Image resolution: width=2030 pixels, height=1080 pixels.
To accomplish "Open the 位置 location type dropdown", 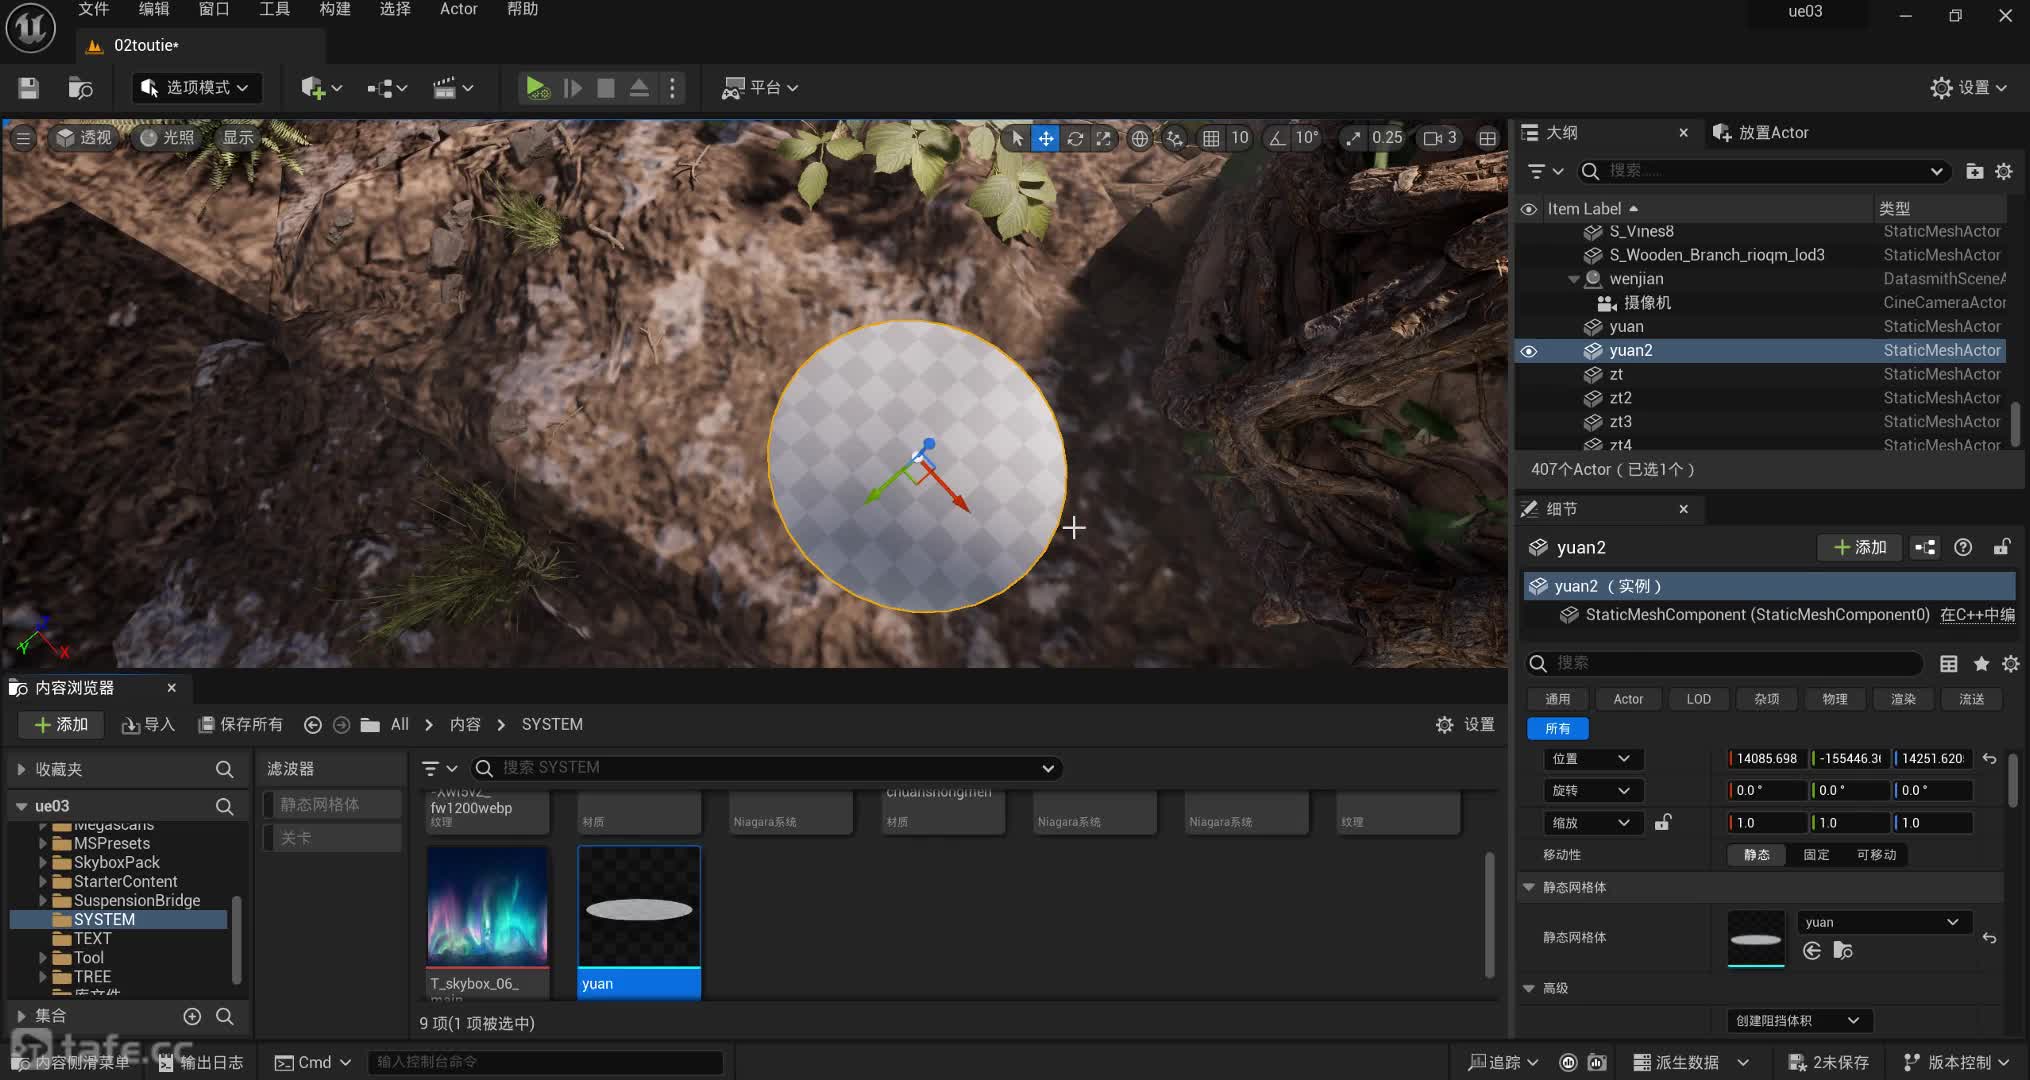I will (x=1591, y=759).
